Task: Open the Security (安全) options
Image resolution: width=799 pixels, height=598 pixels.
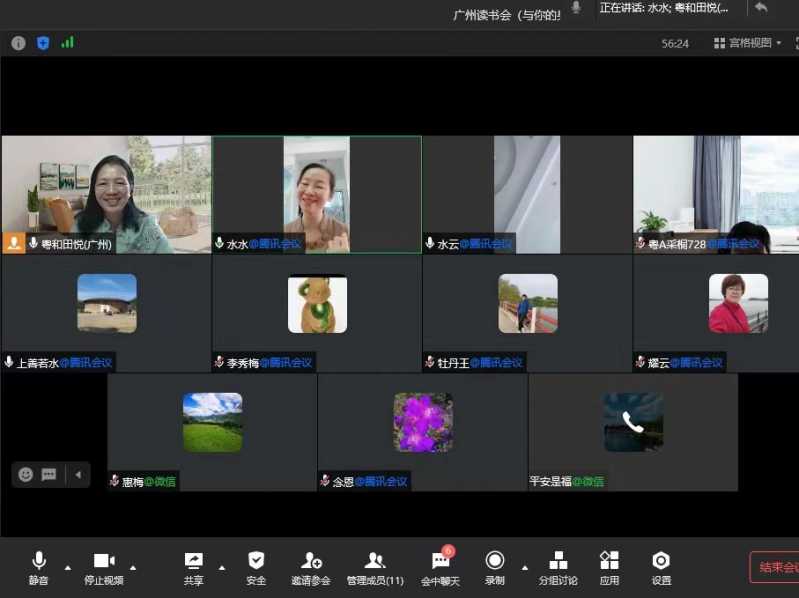Action: coord(256,567)
